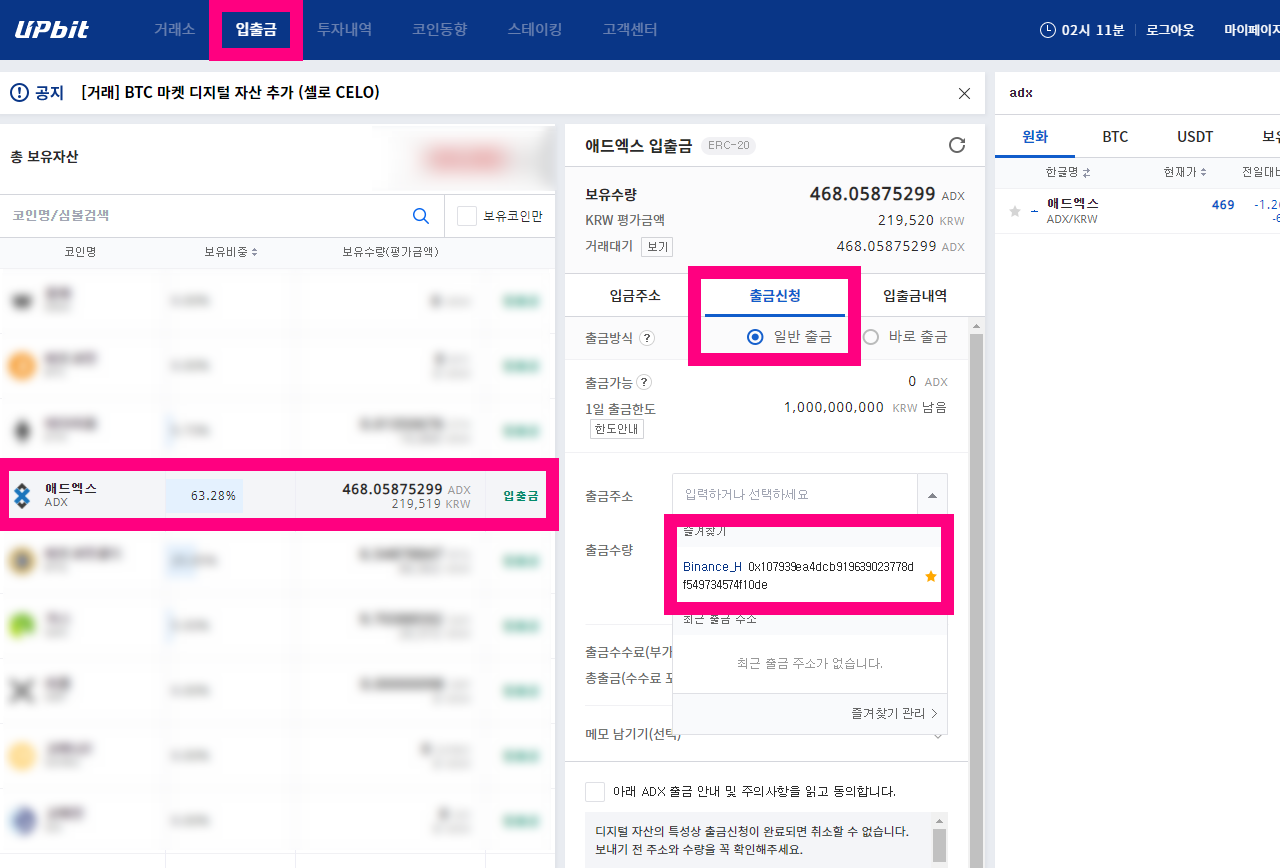Image resolution: width=1280 pixels, height=868 pixels.
Task: Select the 원화 market tab
Action: coord(1035,137)
